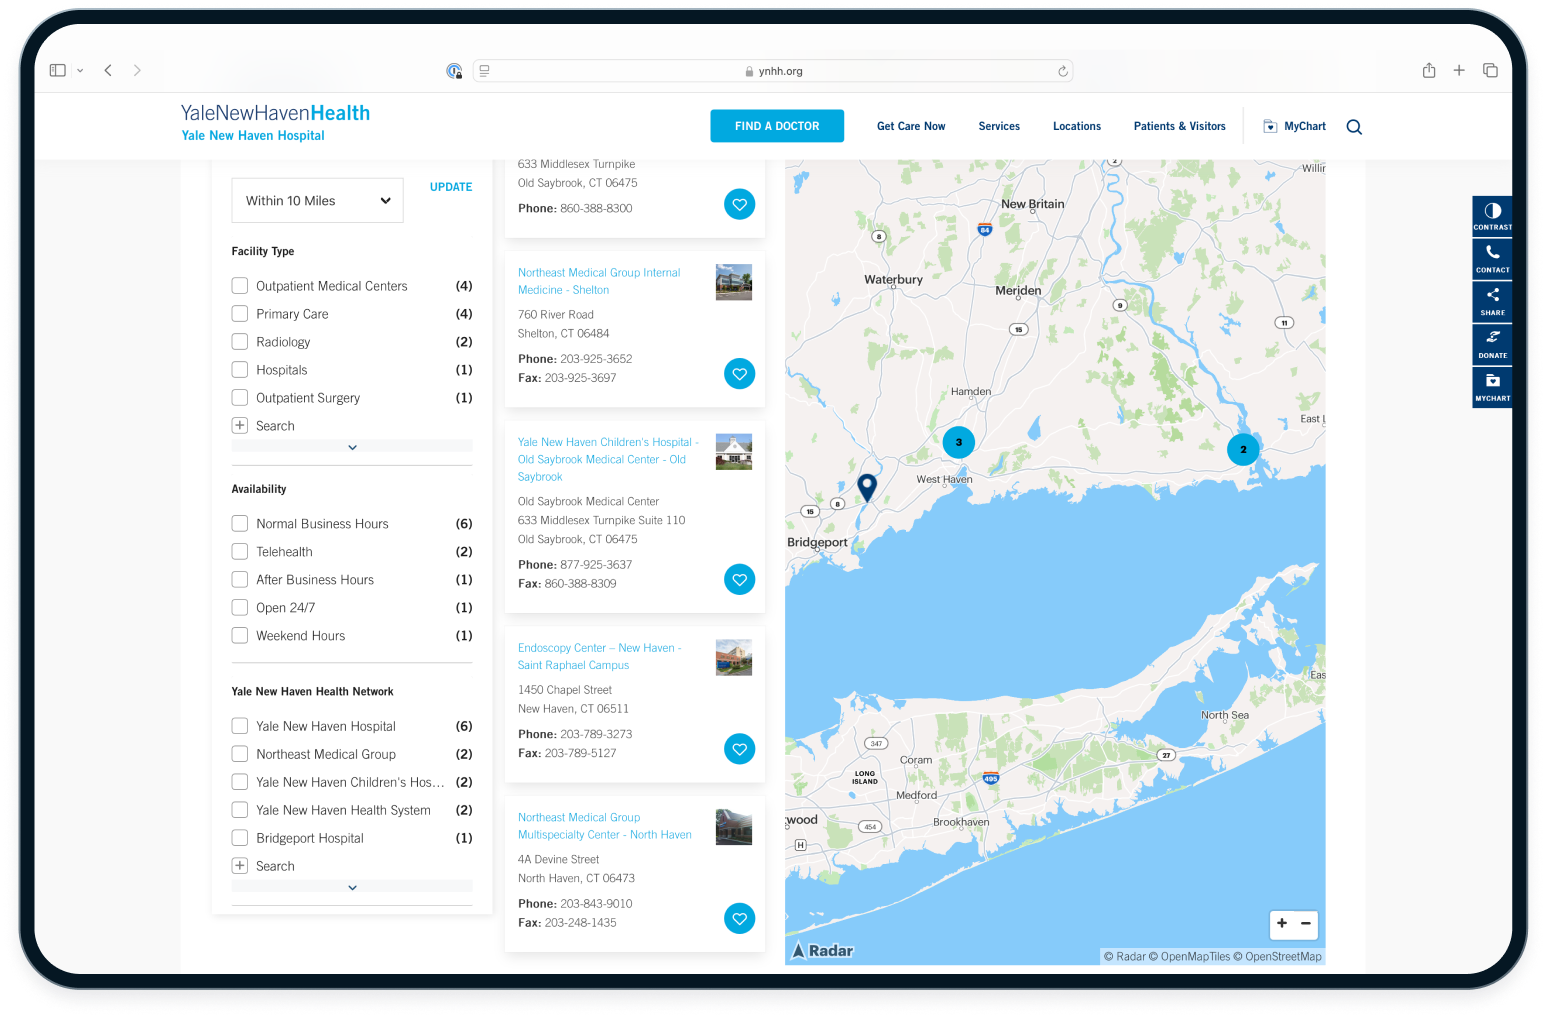Open Children's Hospital Old Saybrook Medical Center link
1547x1018 pixels.
tap(608, 459)
